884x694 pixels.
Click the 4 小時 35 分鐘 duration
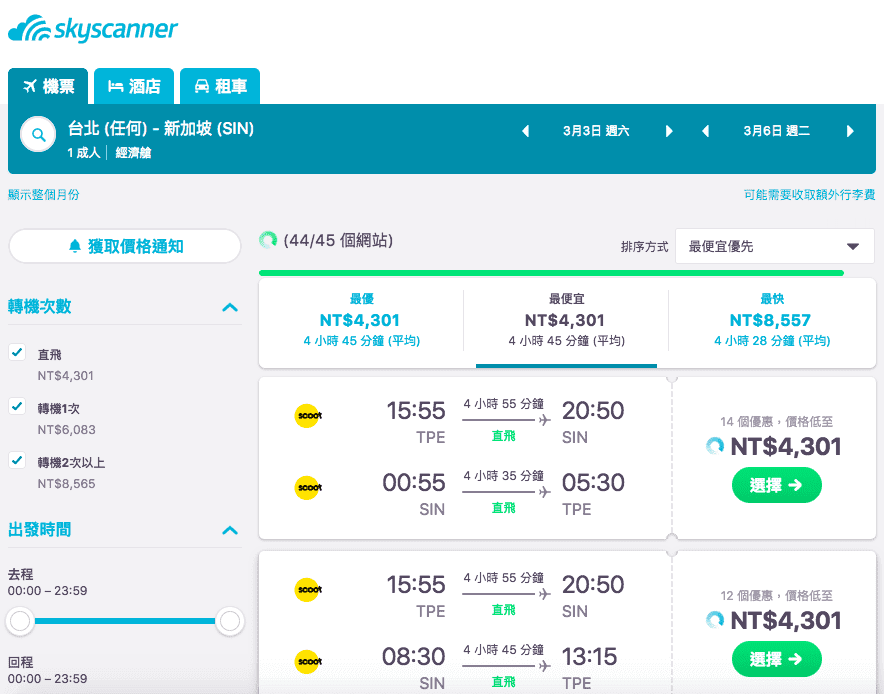(x=503, y=476)
